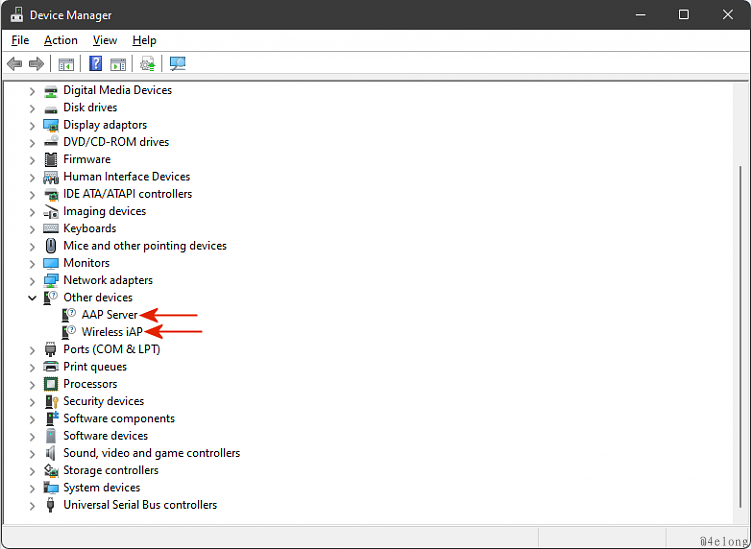Click the Disk drives icon
The width and height of the screenshot is (751, 549).
tap(51, 108)
